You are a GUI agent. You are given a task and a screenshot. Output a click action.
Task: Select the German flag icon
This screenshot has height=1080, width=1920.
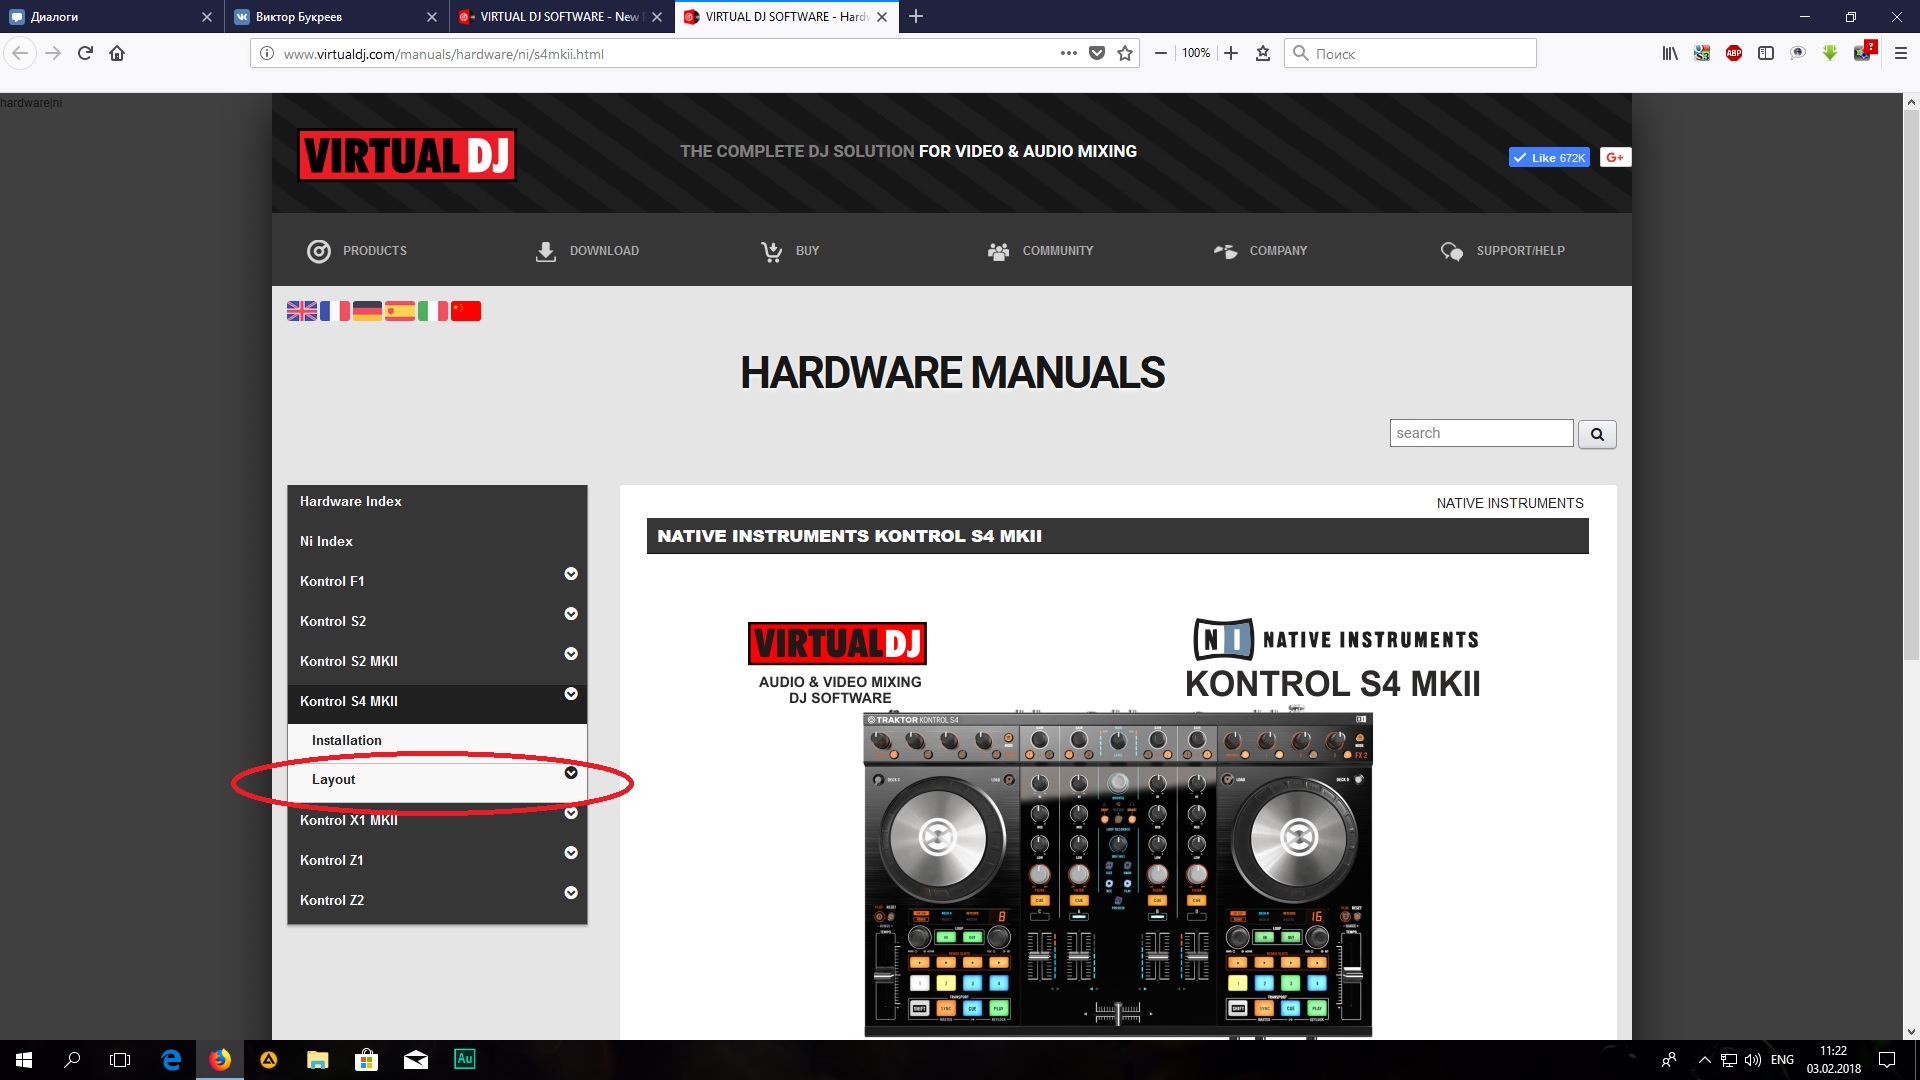pos(367,311)
